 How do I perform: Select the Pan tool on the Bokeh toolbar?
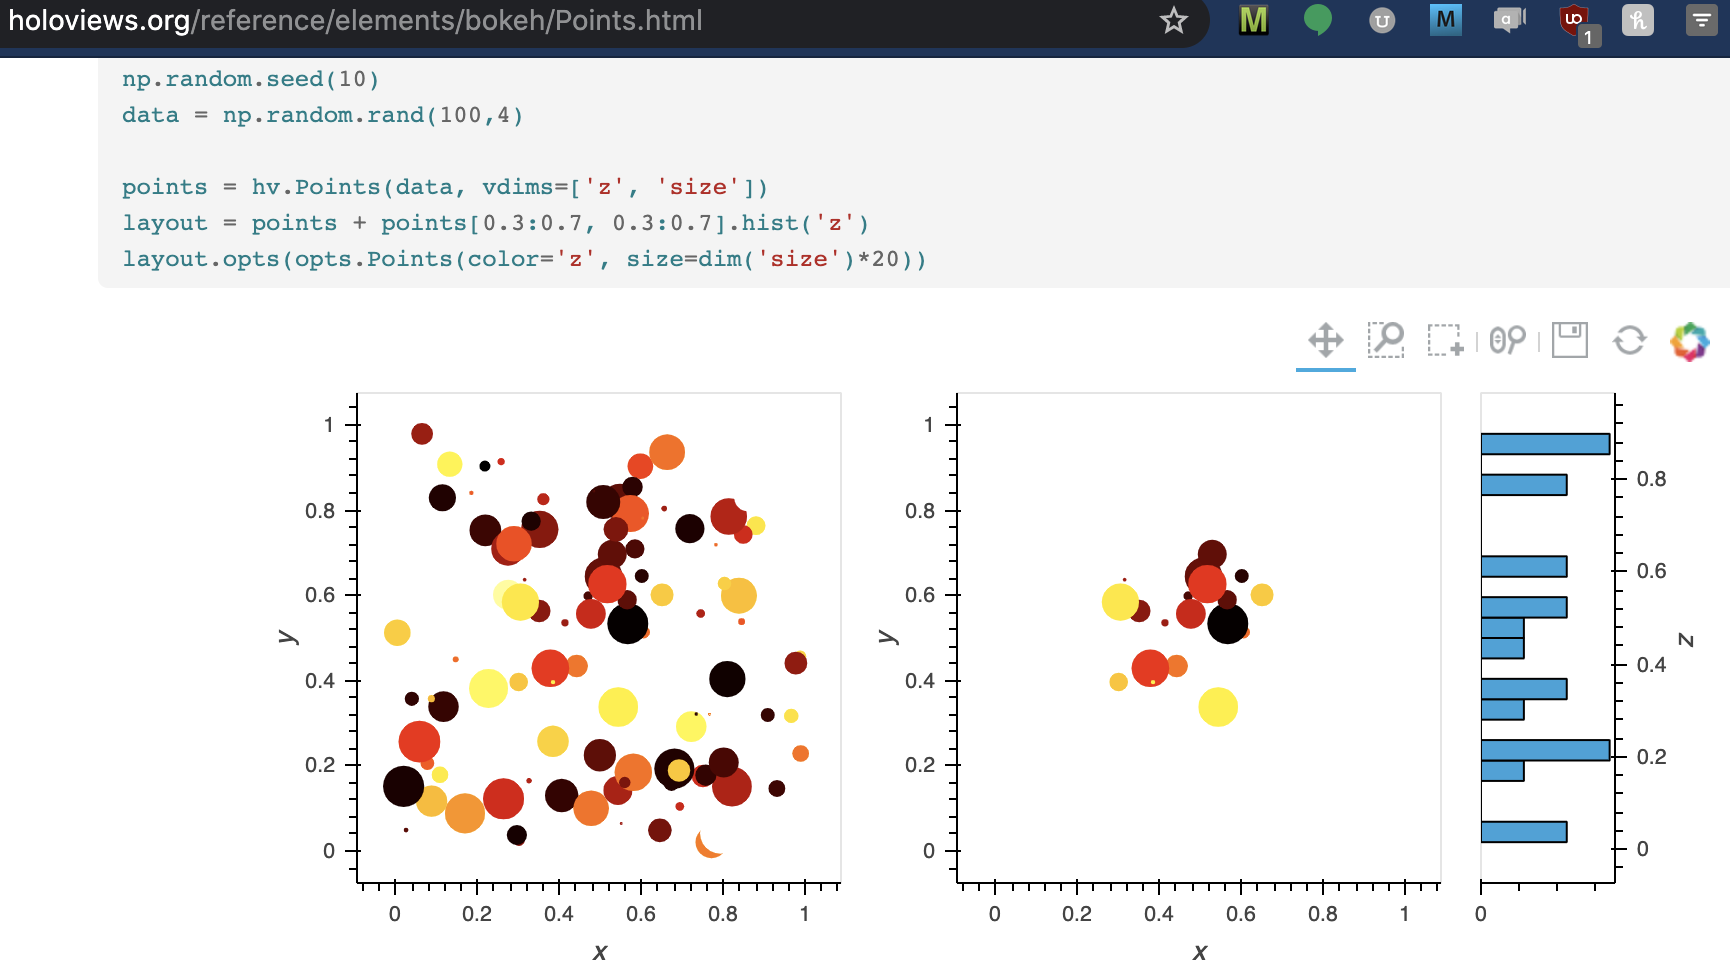(1325, 340)
